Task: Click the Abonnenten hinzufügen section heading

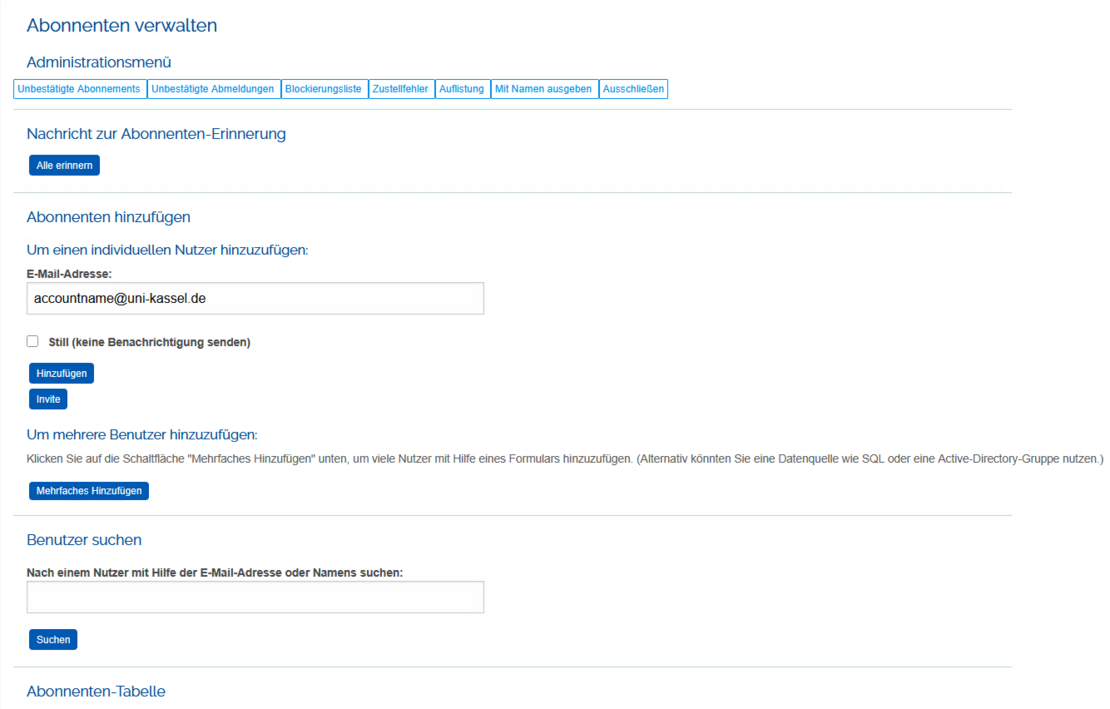Action: [108, 217]
